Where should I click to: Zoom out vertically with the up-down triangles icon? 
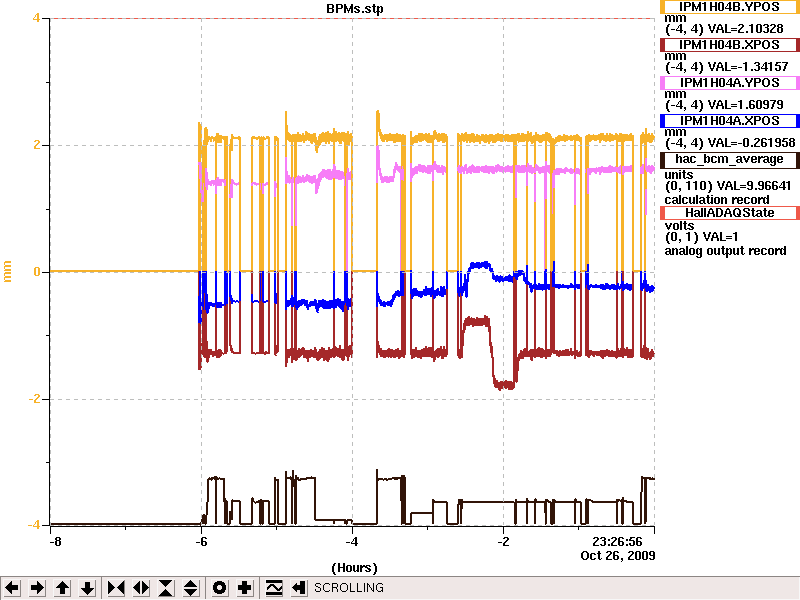(x=191, y=588)
